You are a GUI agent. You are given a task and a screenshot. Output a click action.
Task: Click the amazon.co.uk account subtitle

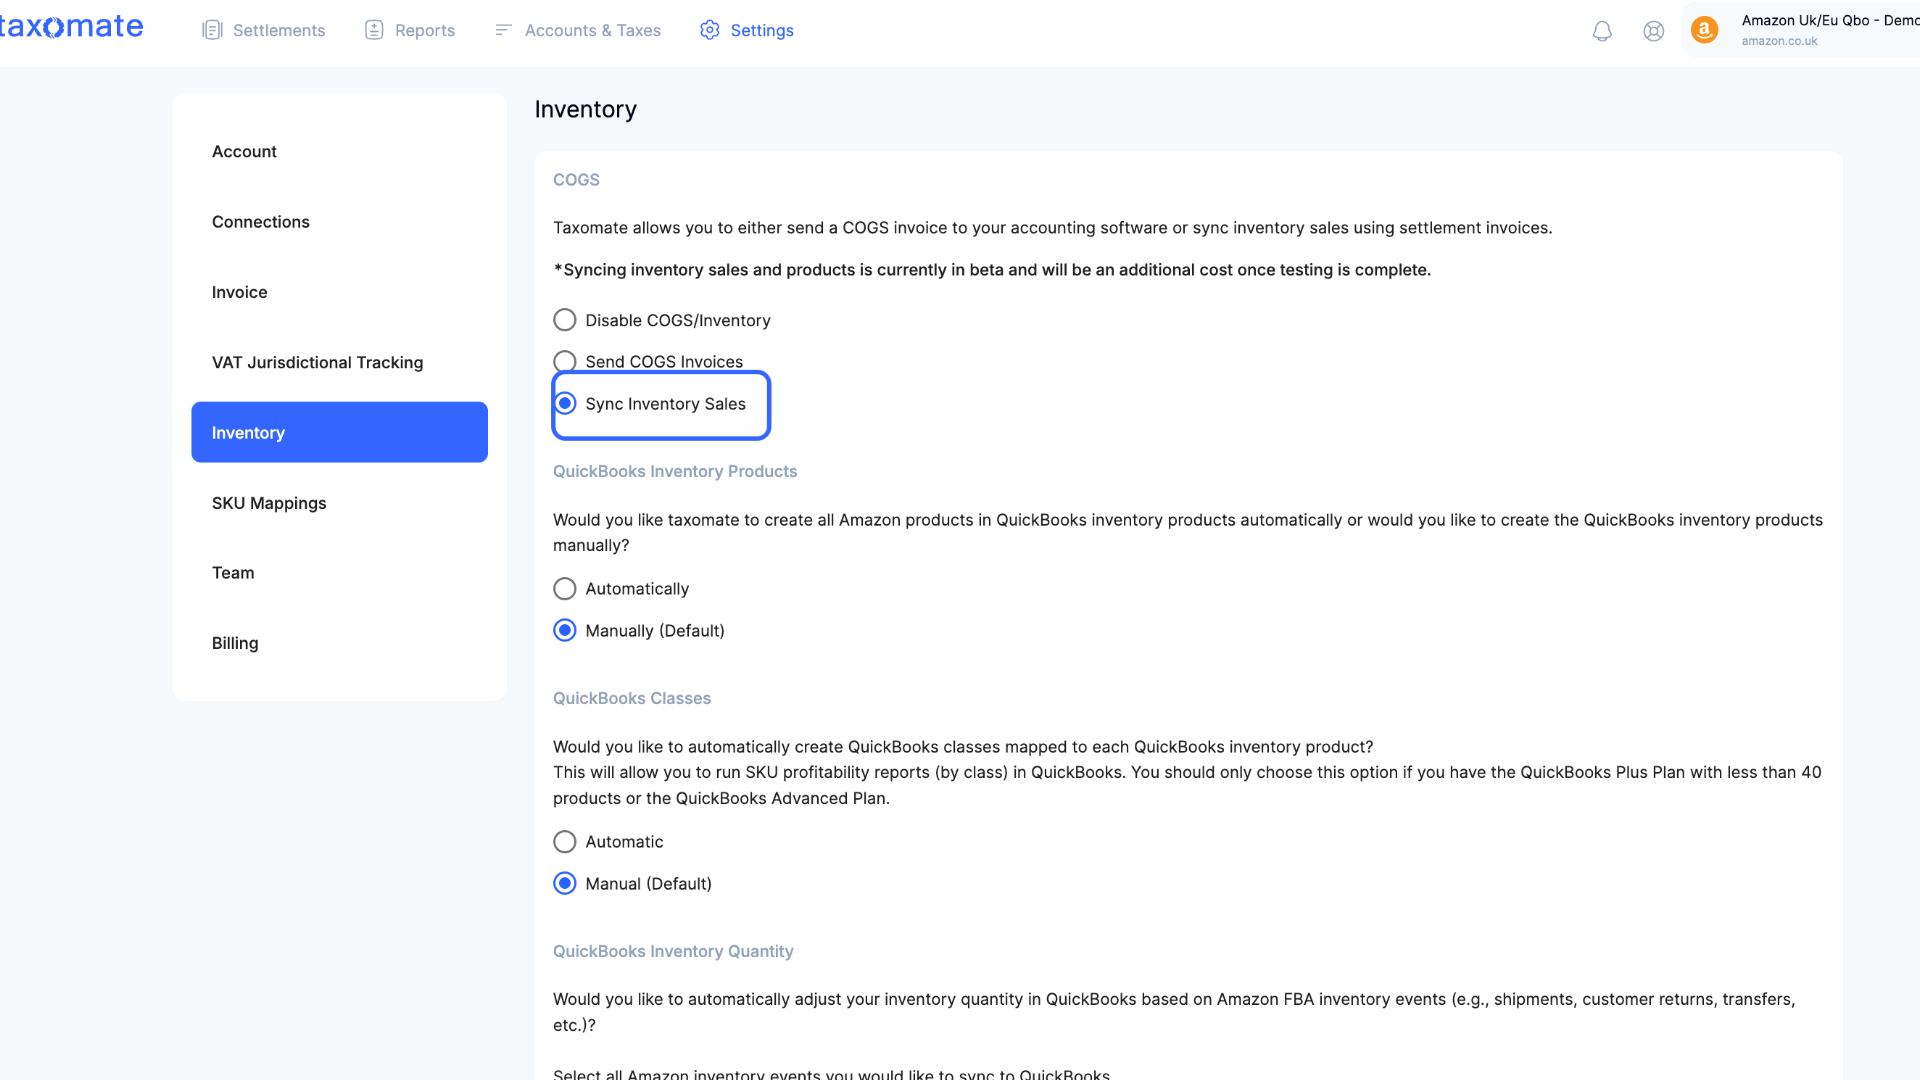click(x=1779, y=41)
